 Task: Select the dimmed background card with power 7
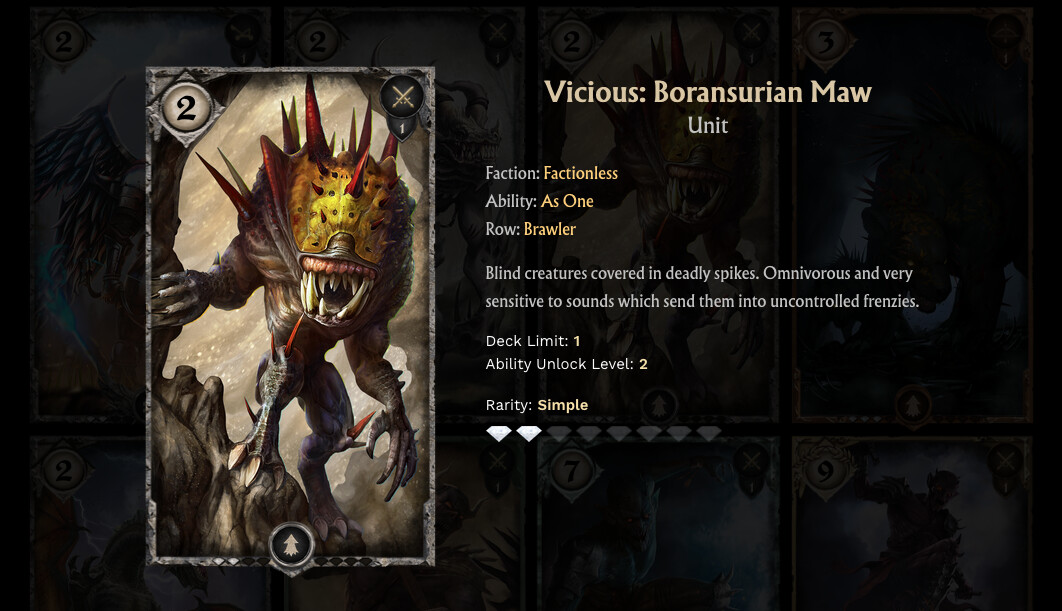click(x=658, y=524)
